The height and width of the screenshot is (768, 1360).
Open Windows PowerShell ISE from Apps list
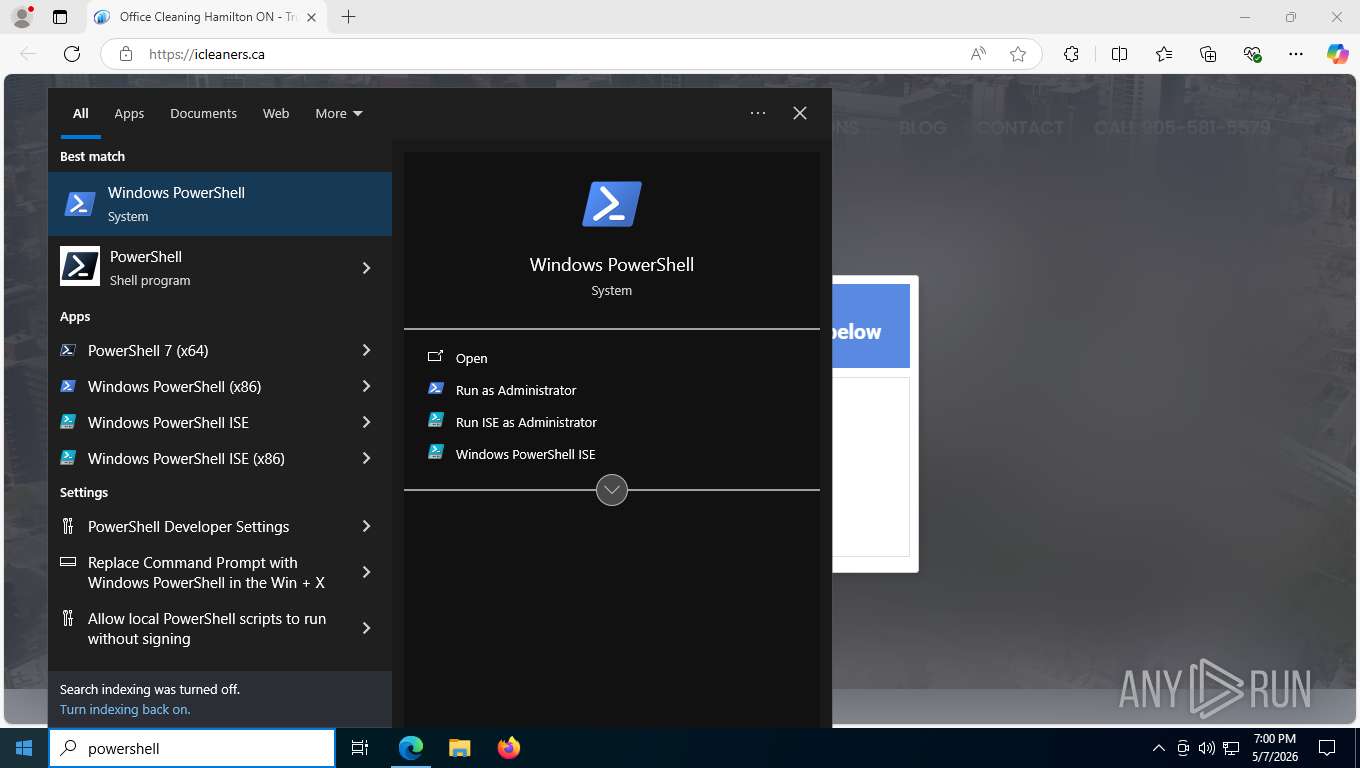tap(196, 422)
